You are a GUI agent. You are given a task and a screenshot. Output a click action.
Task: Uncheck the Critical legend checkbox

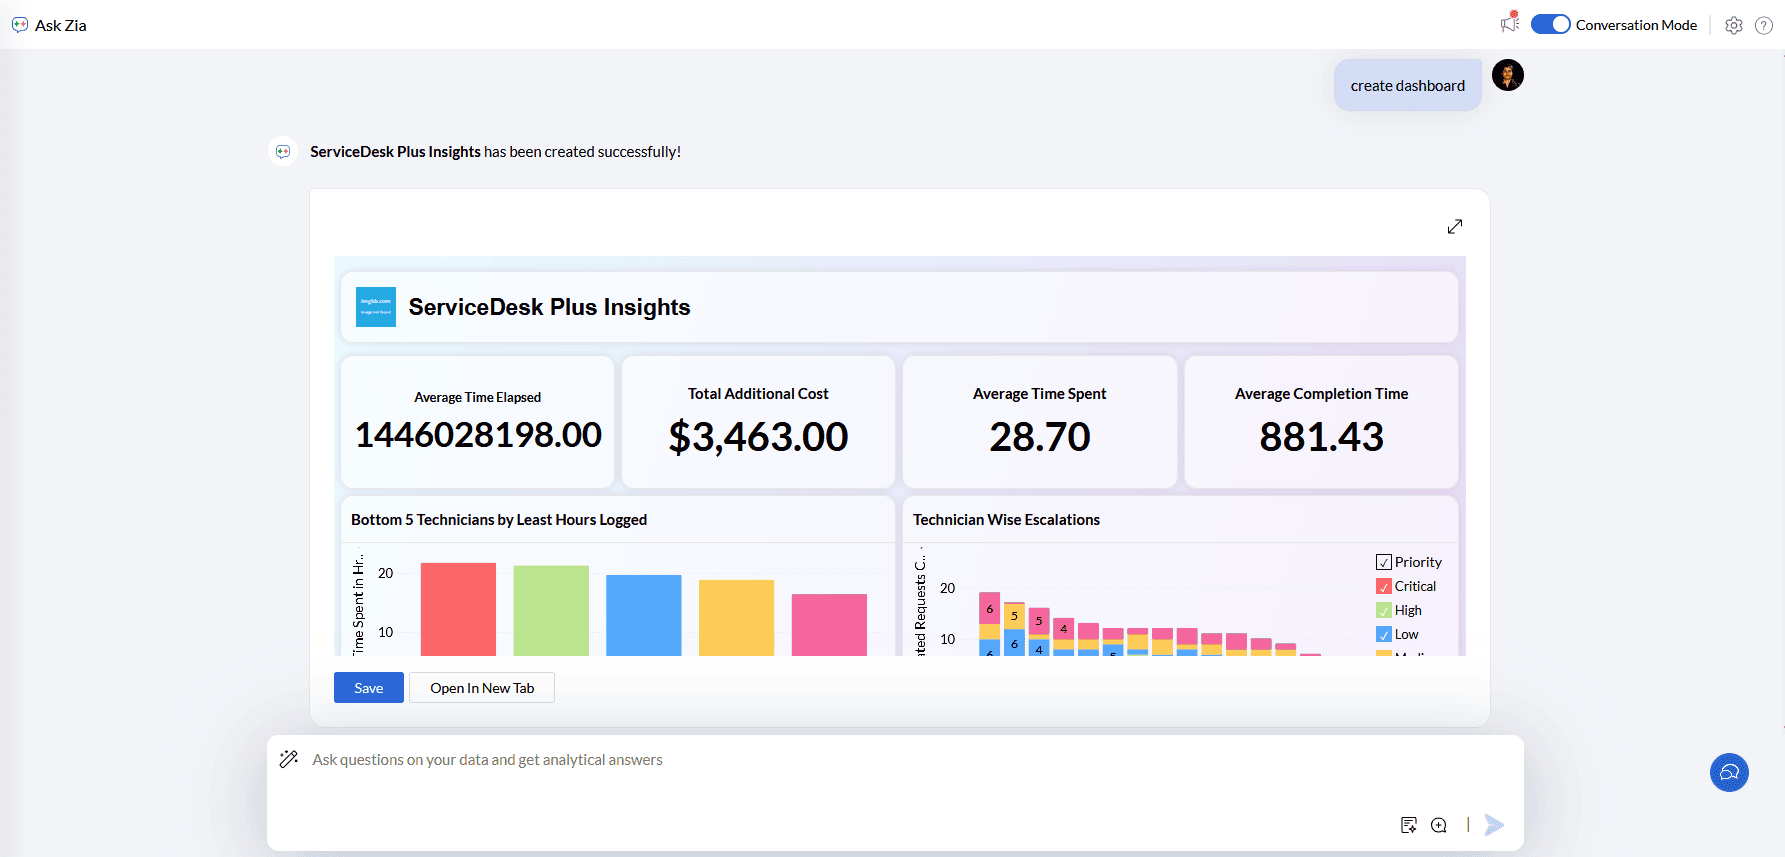(1384, 586)
